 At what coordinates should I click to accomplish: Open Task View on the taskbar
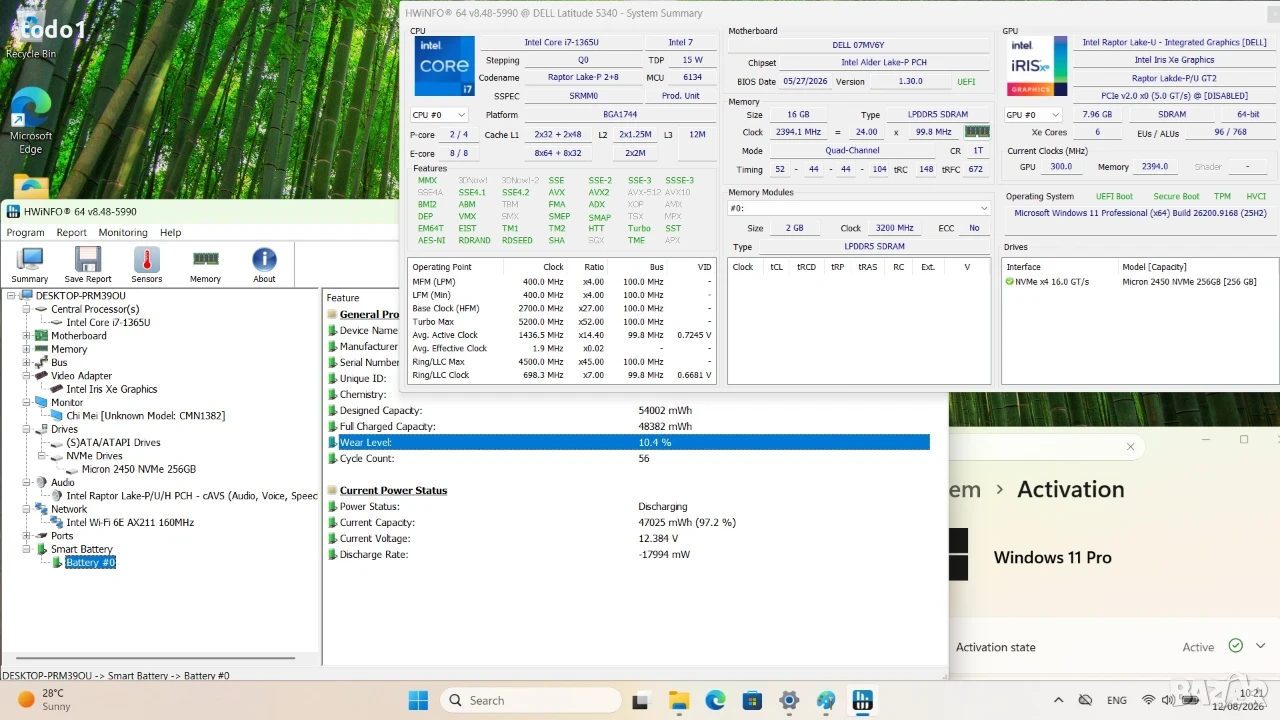(640, 700)
